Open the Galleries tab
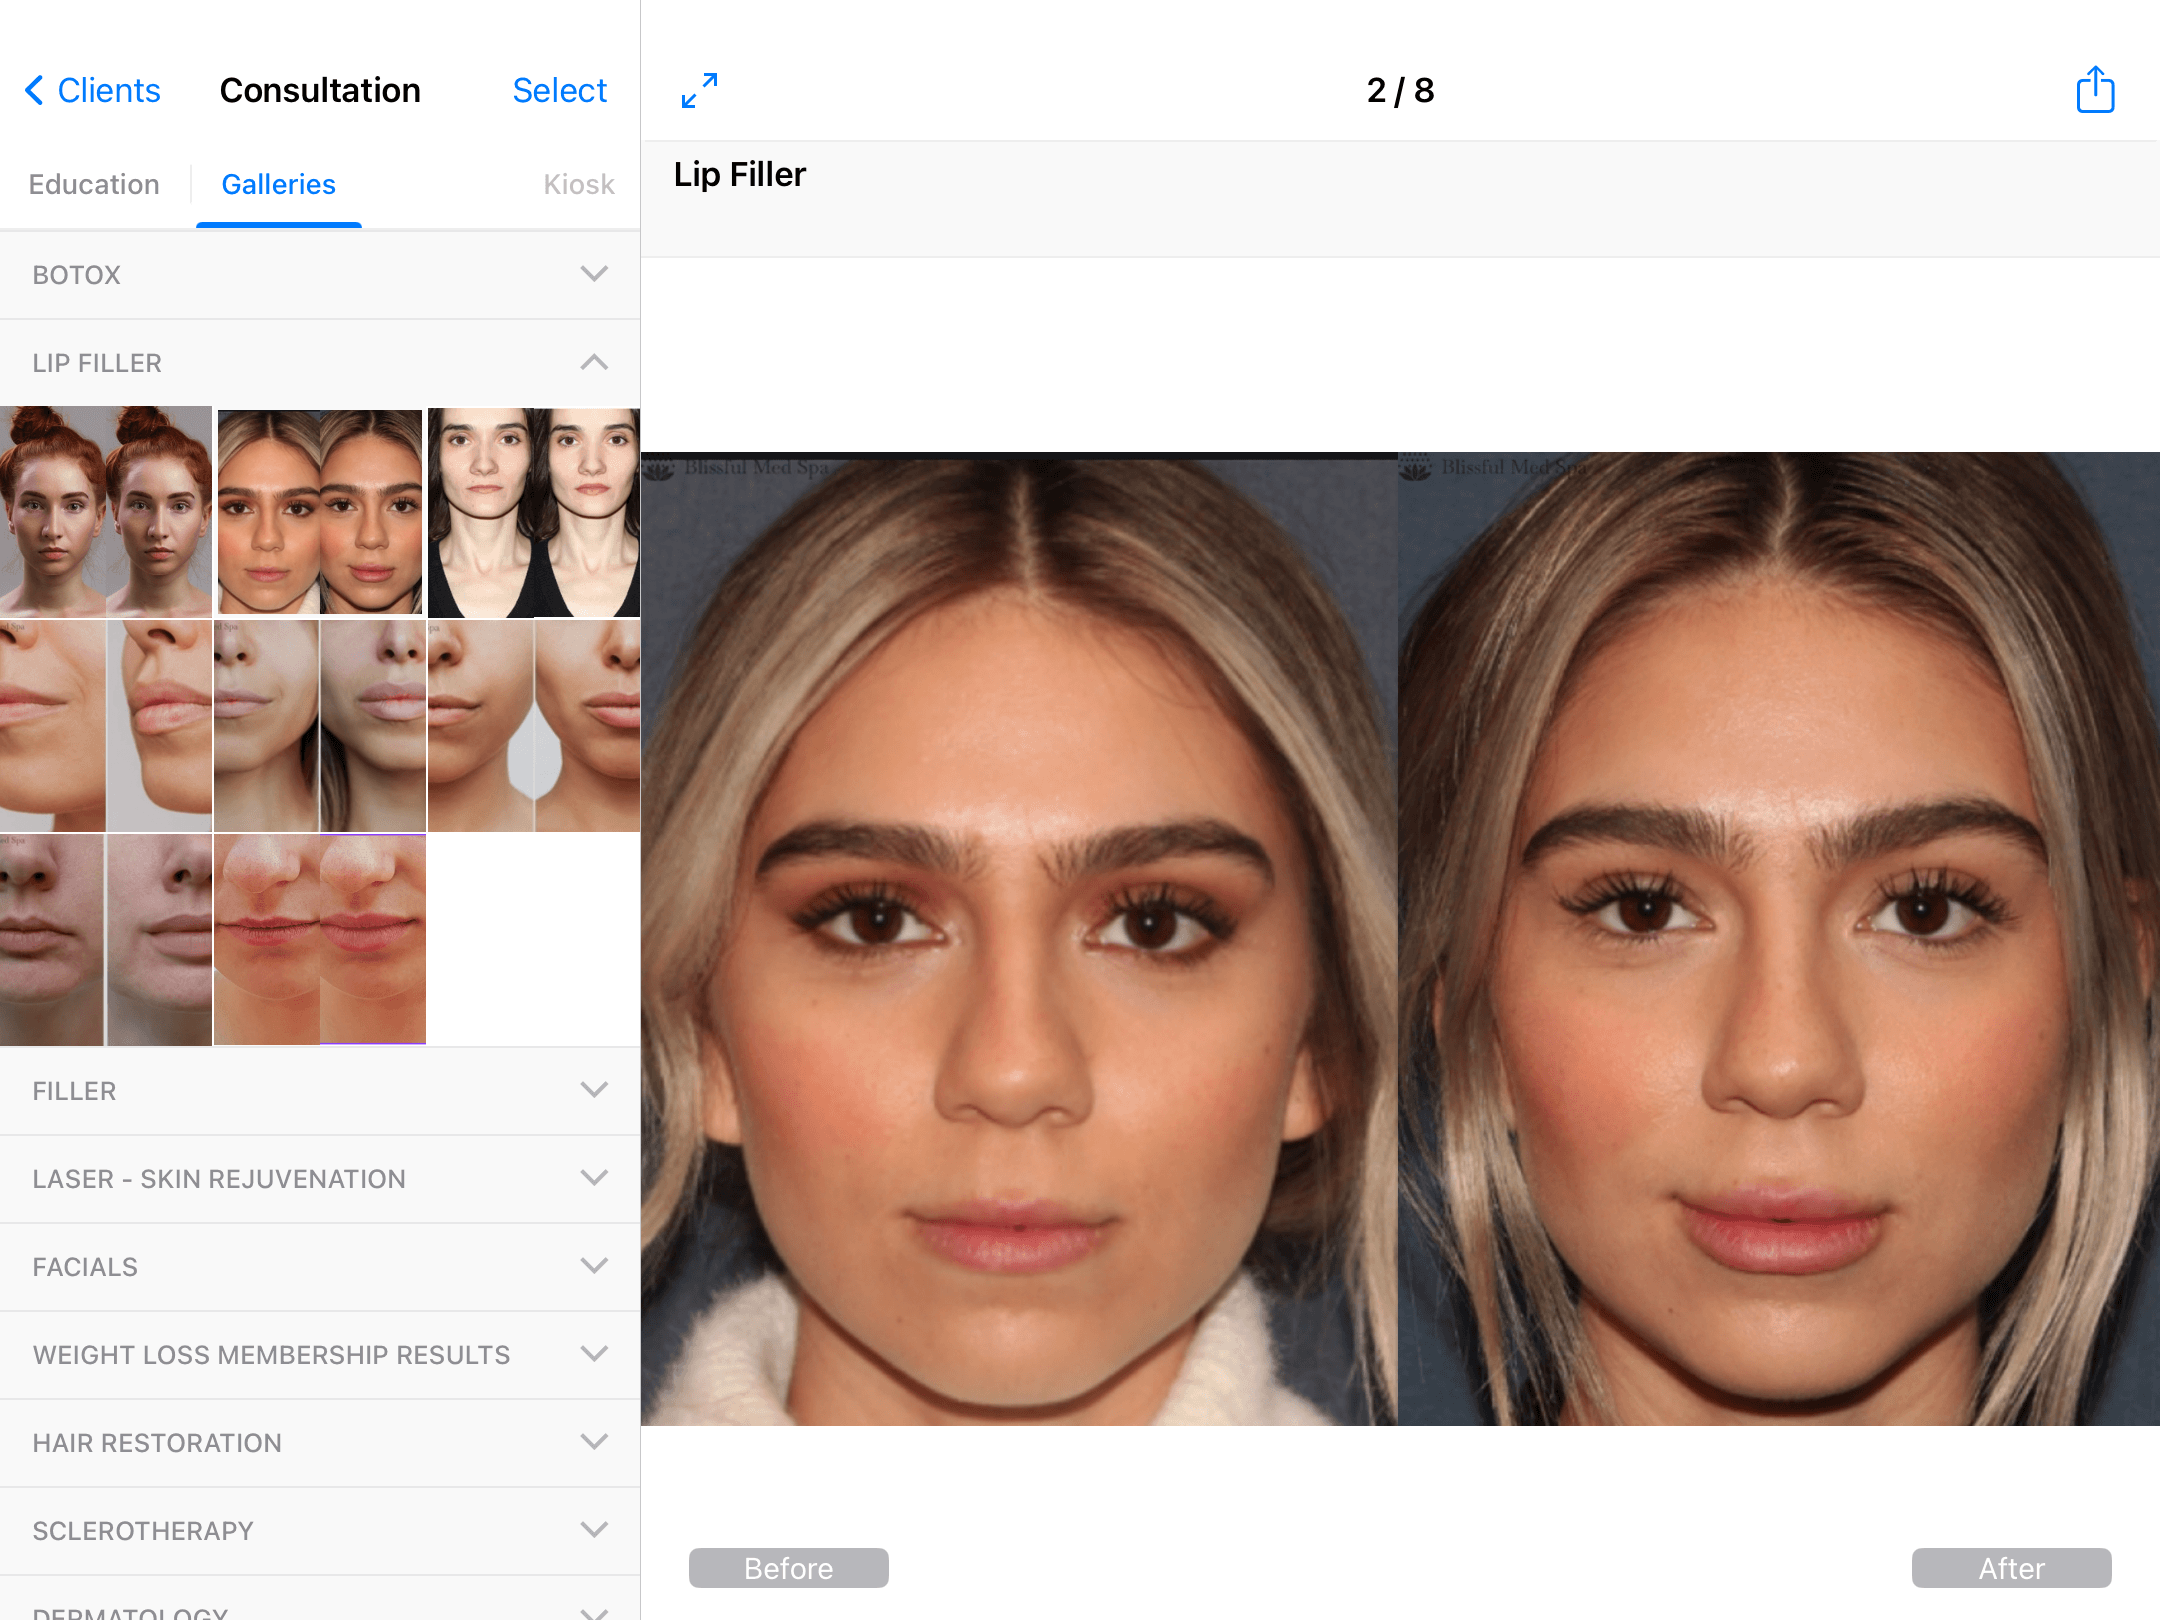This screenshot has width=2160, height=1620. [x=278, y=185]
